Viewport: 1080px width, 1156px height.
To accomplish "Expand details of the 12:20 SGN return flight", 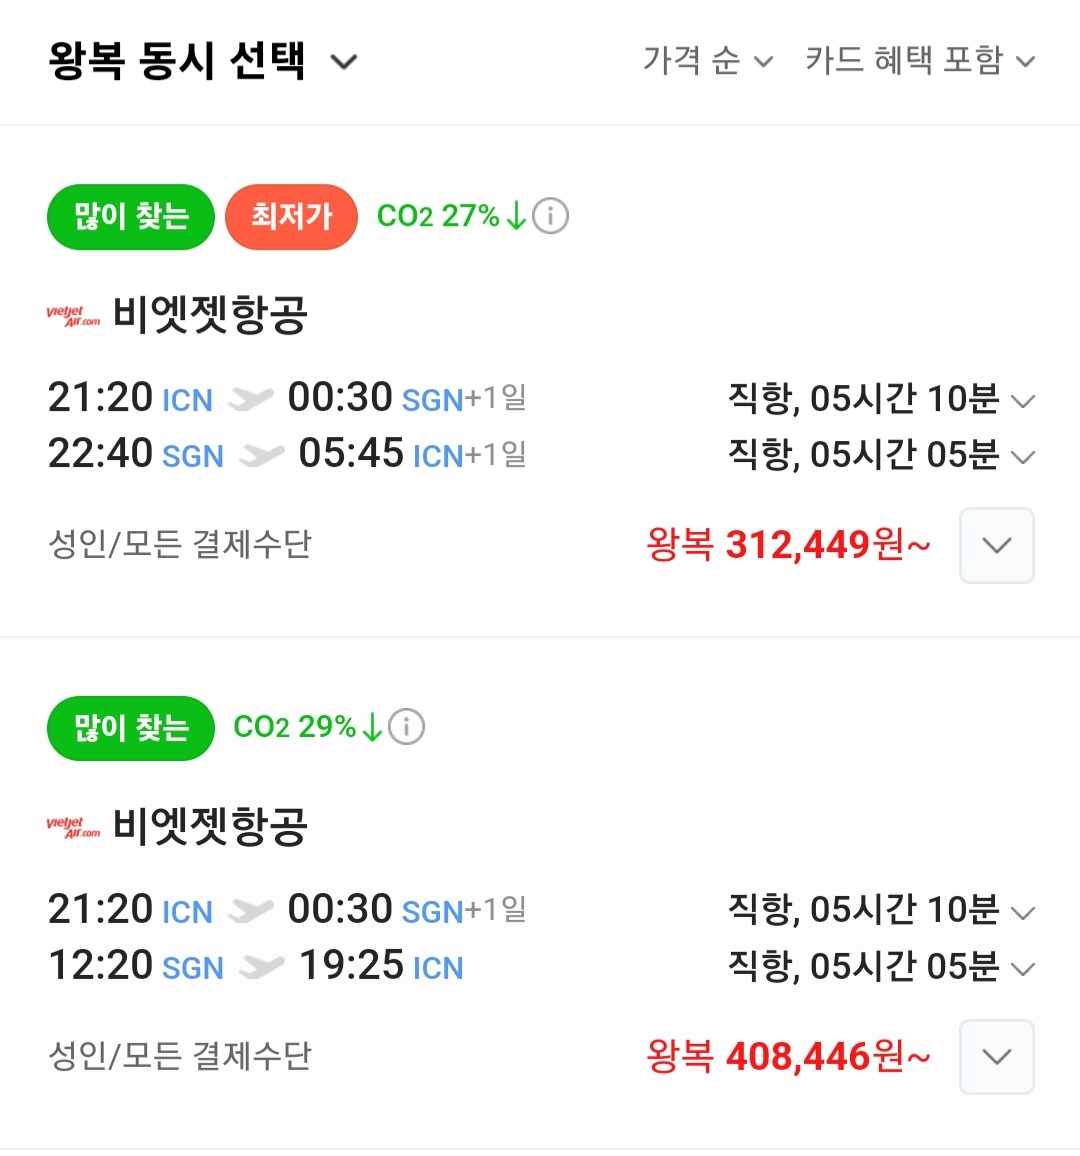I will (x=1022, y=968).
